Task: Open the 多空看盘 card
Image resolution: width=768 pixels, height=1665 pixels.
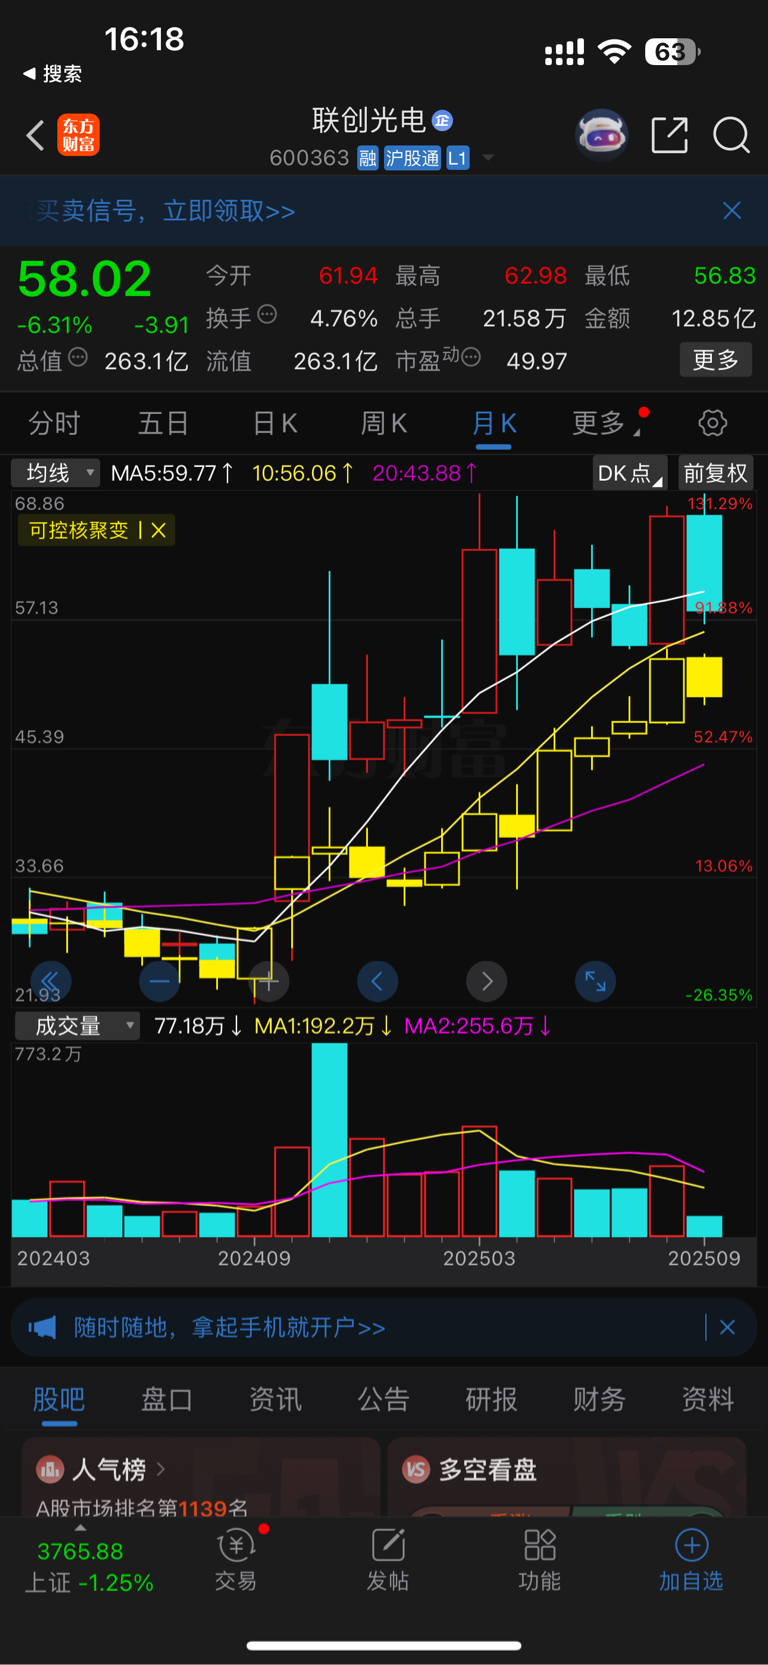Action: click(x=567, y=1478)
